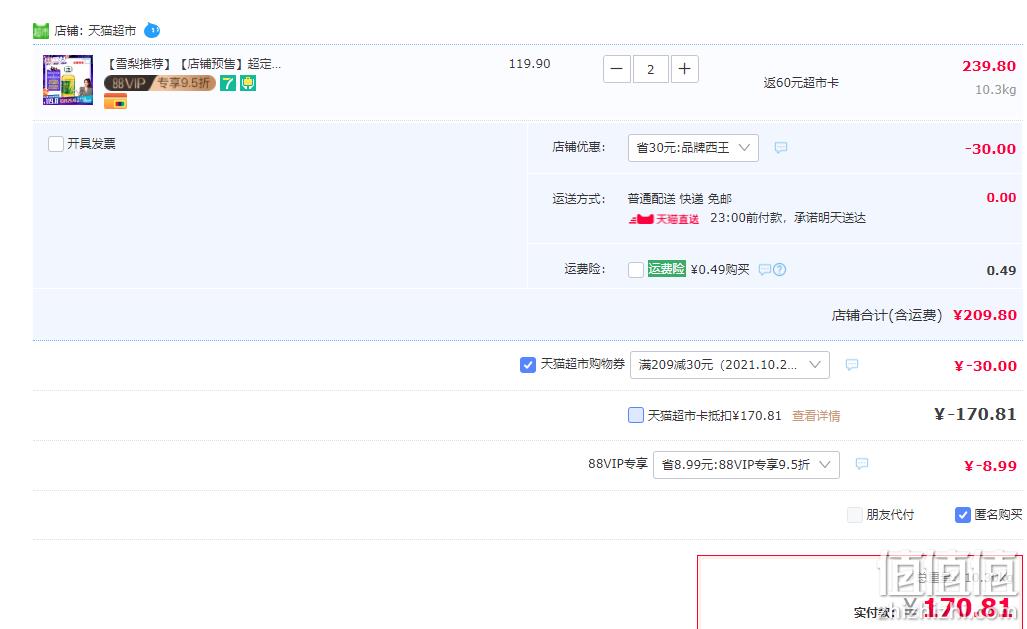Tick the 运费险 purchase checkbox
Screen dimensions: 1027x629
coord(636,269)
